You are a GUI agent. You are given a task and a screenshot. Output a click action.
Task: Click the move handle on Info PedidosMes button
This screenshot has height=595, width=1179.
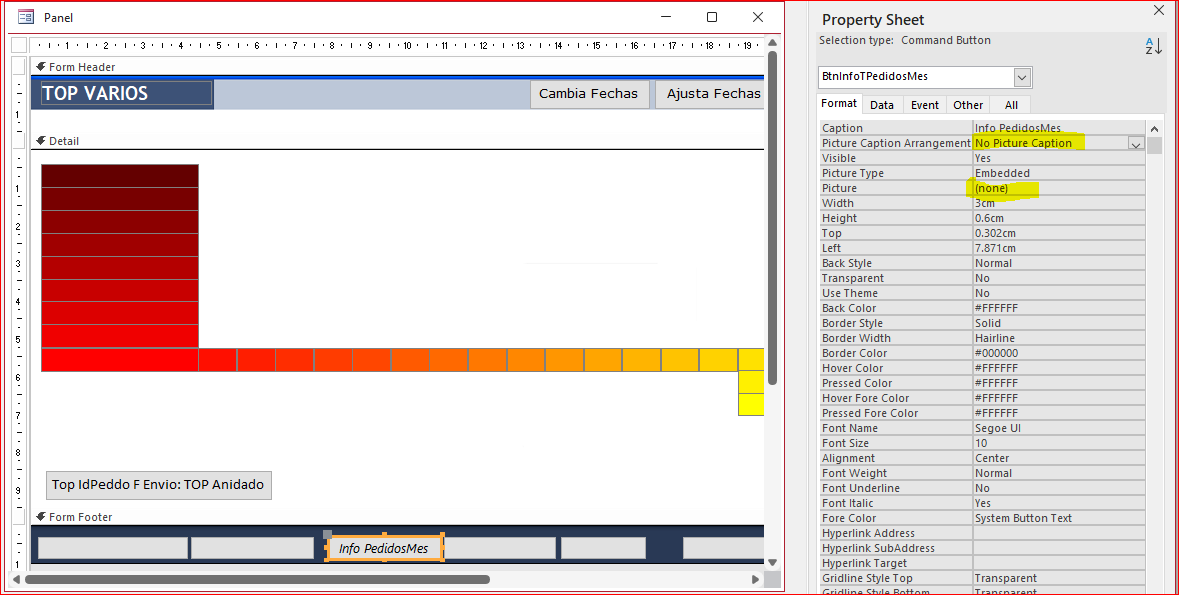tap(327, 534)
